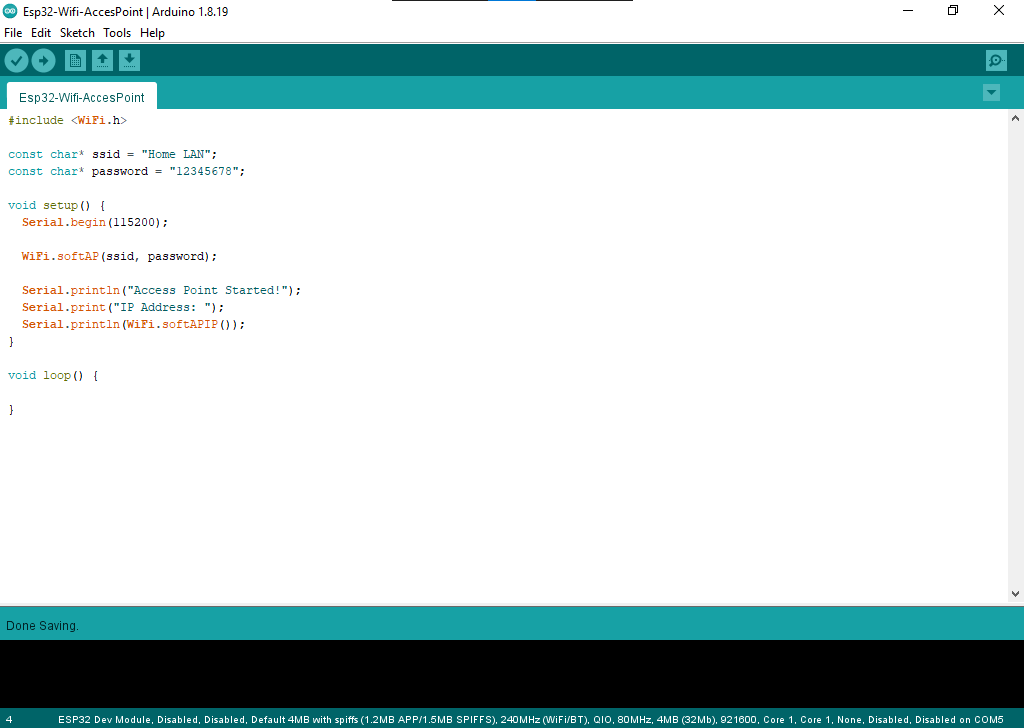Click the Upload sketch arrow icon
This screenshot has height=728, width=1024.
click(43, 61)
